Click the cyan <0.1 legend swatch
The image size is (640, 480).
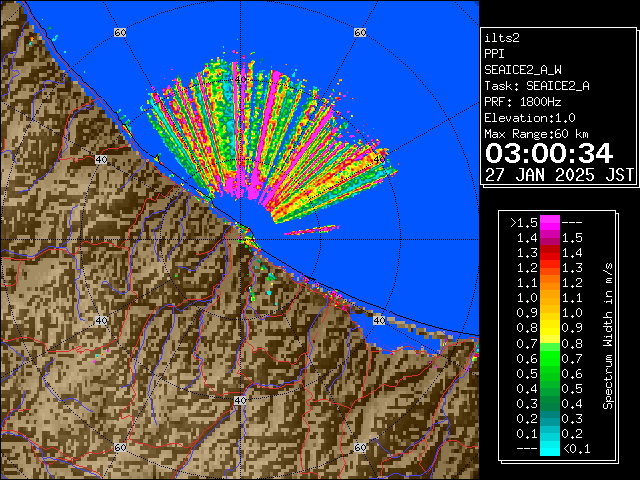(550, 448)
